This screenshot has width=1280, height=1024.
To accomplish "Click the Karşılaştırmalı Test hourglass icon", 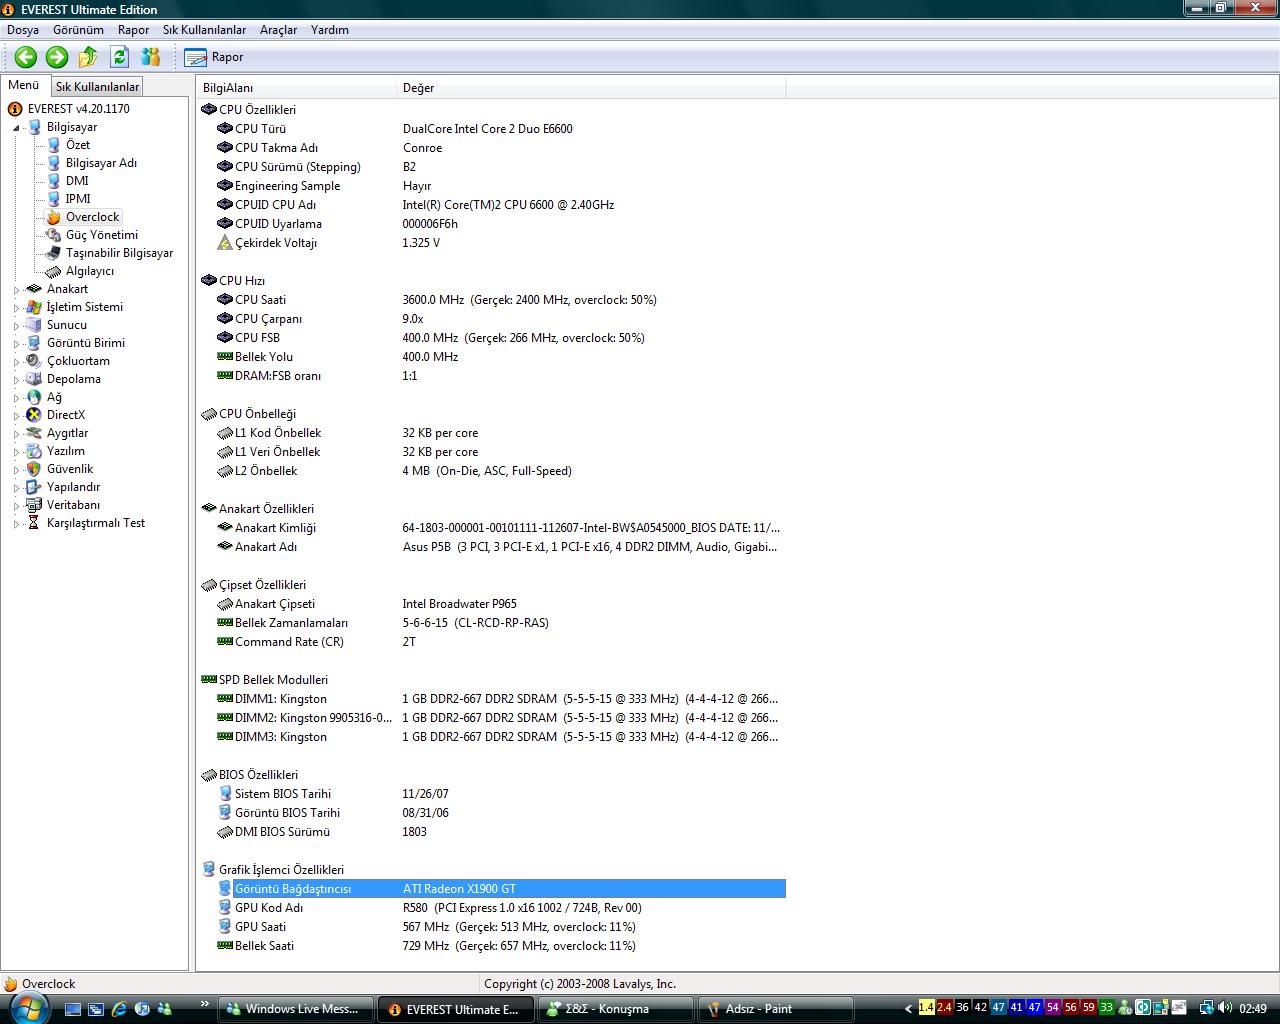I will [x=34, y=523].
